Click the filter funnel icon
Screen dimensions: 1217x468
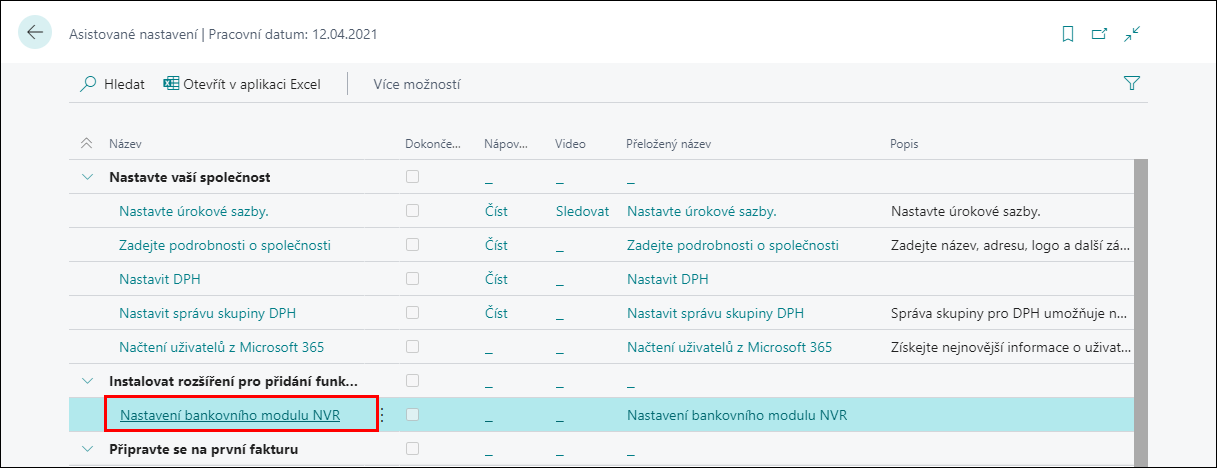click(1132, 84)
